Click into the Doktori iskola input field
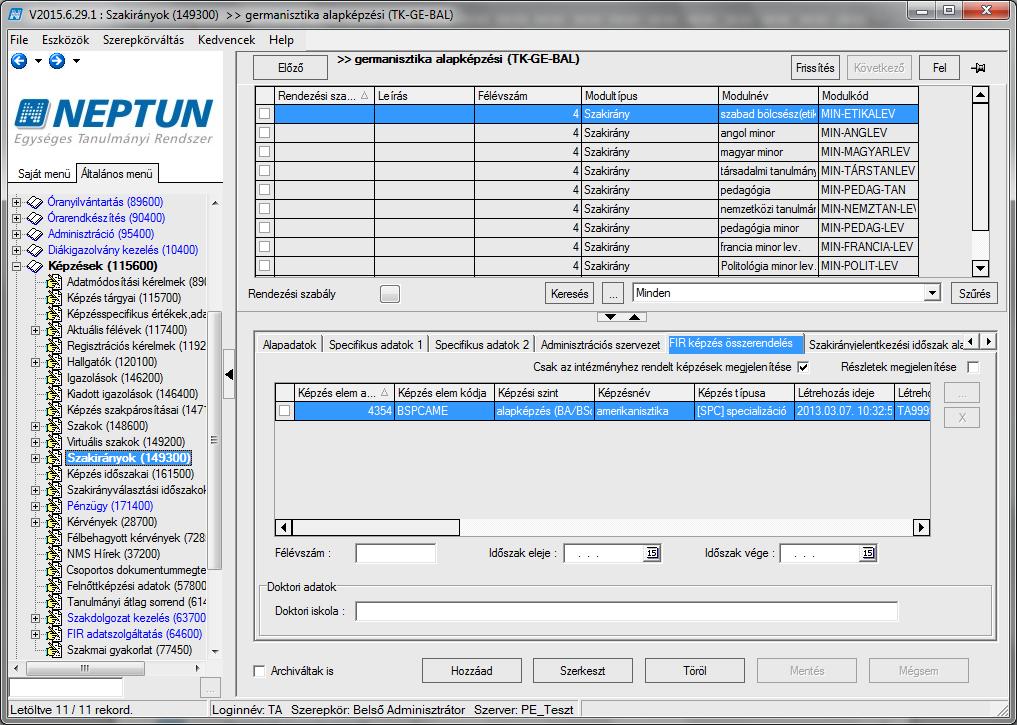Viewport: 1017px width, 725px height. tap(627, 611)
